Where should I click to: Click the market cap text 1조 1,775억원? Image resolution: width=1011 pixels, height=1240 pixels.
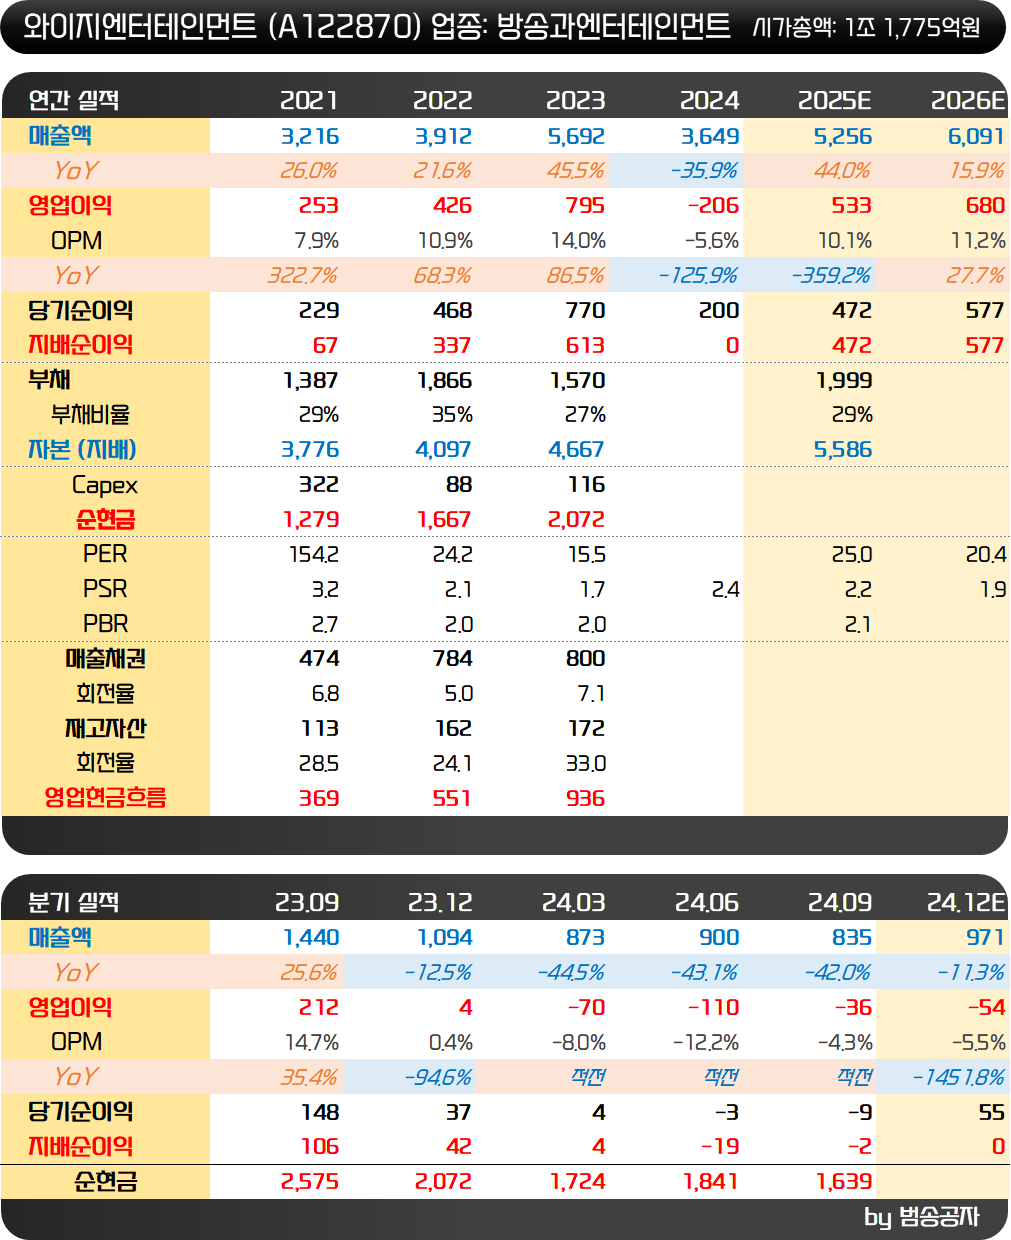point(913,27)
